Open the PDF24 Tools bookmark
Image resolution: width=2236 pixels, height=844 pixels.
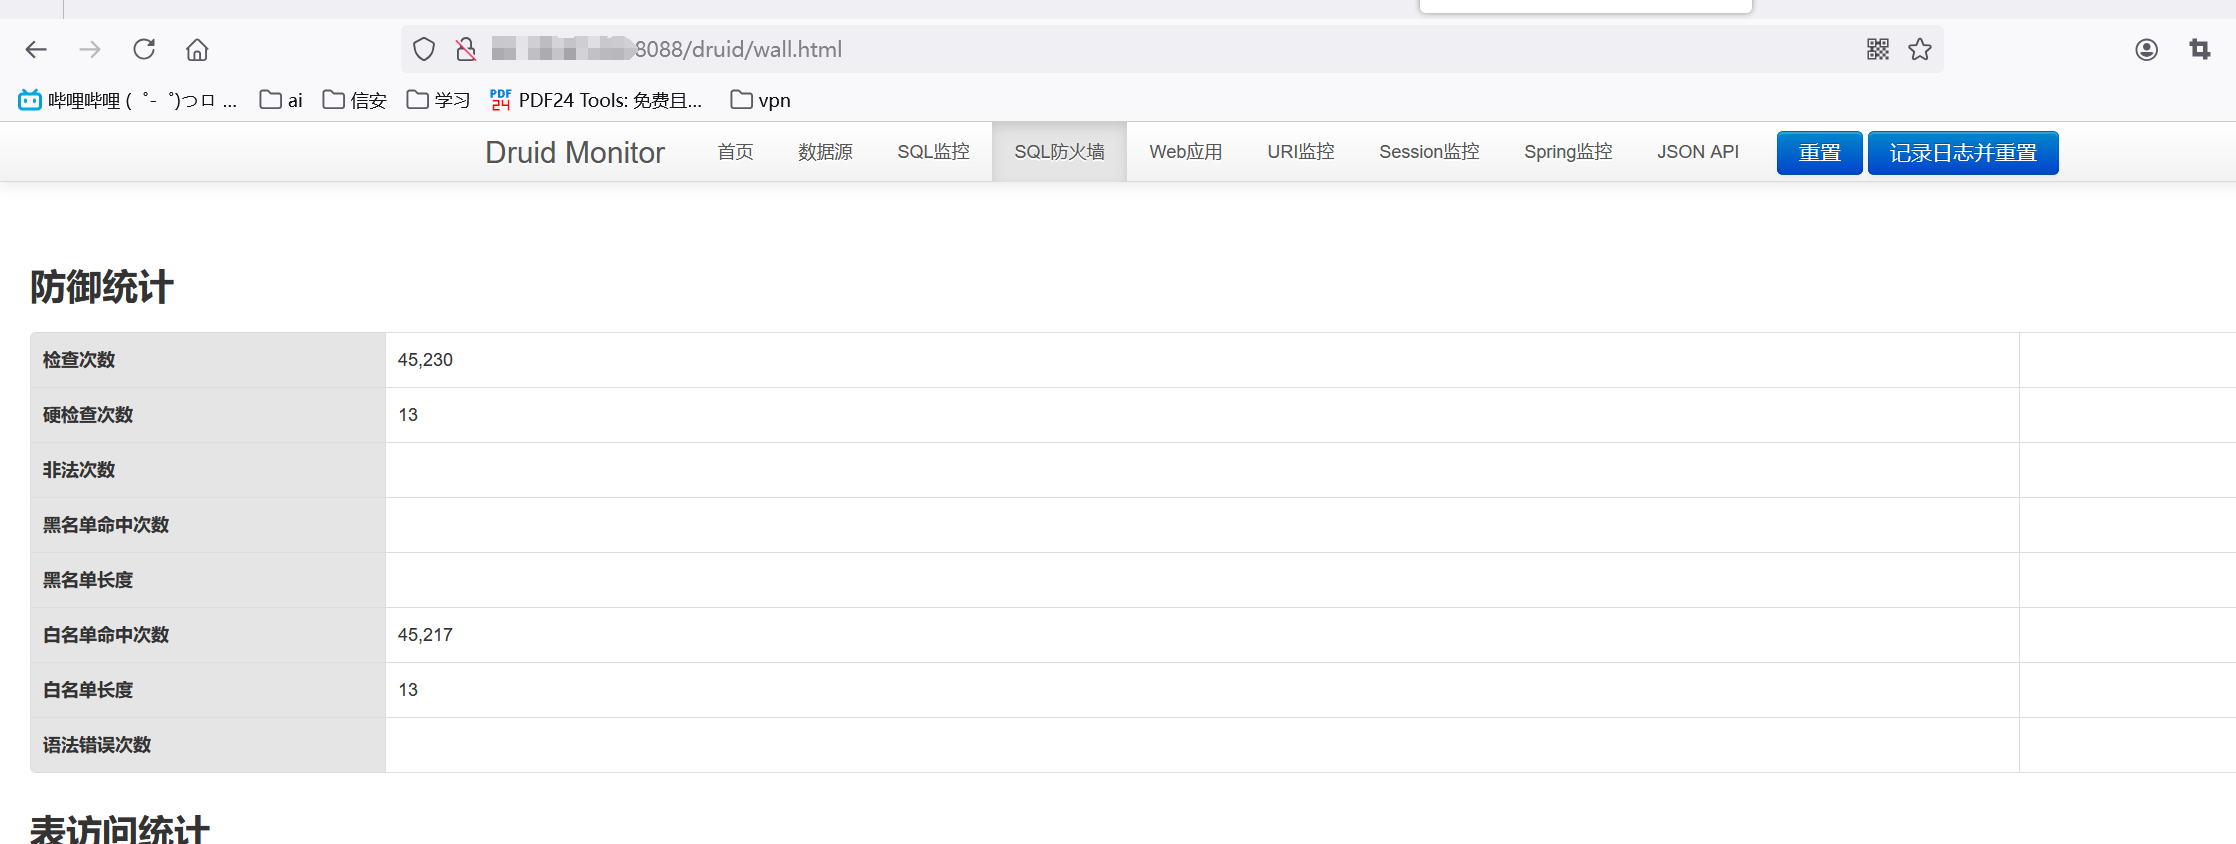[596, 100]
